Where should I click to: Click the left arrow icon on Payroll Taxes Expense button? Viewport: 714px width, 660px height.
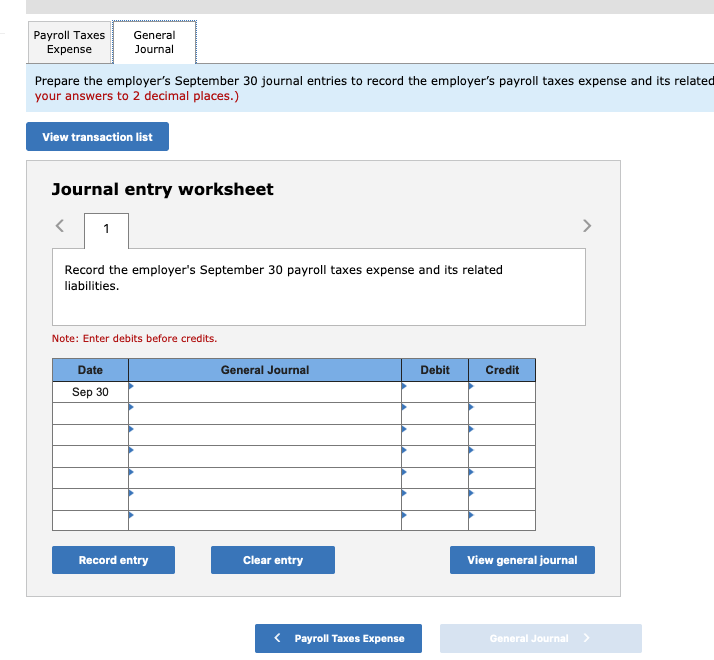coord(277,638)
